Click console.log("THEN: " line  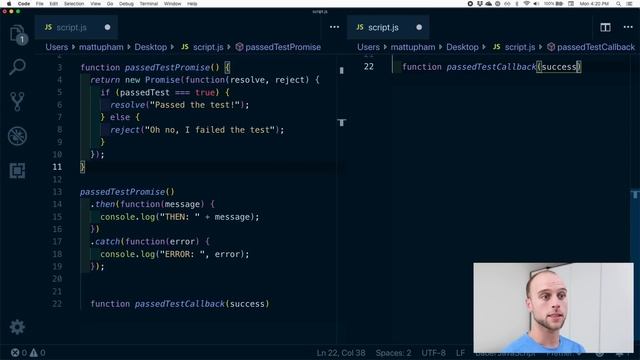pos(180,217)
